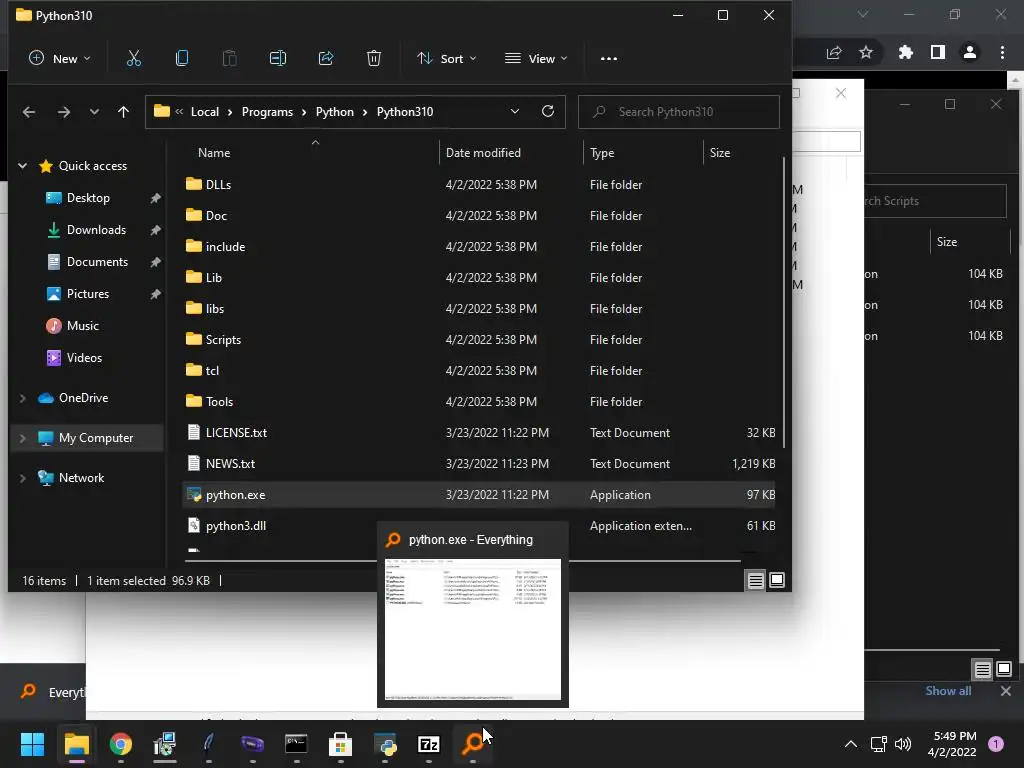Image resolution: width=1024 pixels, height=768 pixels.
Task: Click the python.exe - Everything preview thumbnail
Action: point(473,629)
